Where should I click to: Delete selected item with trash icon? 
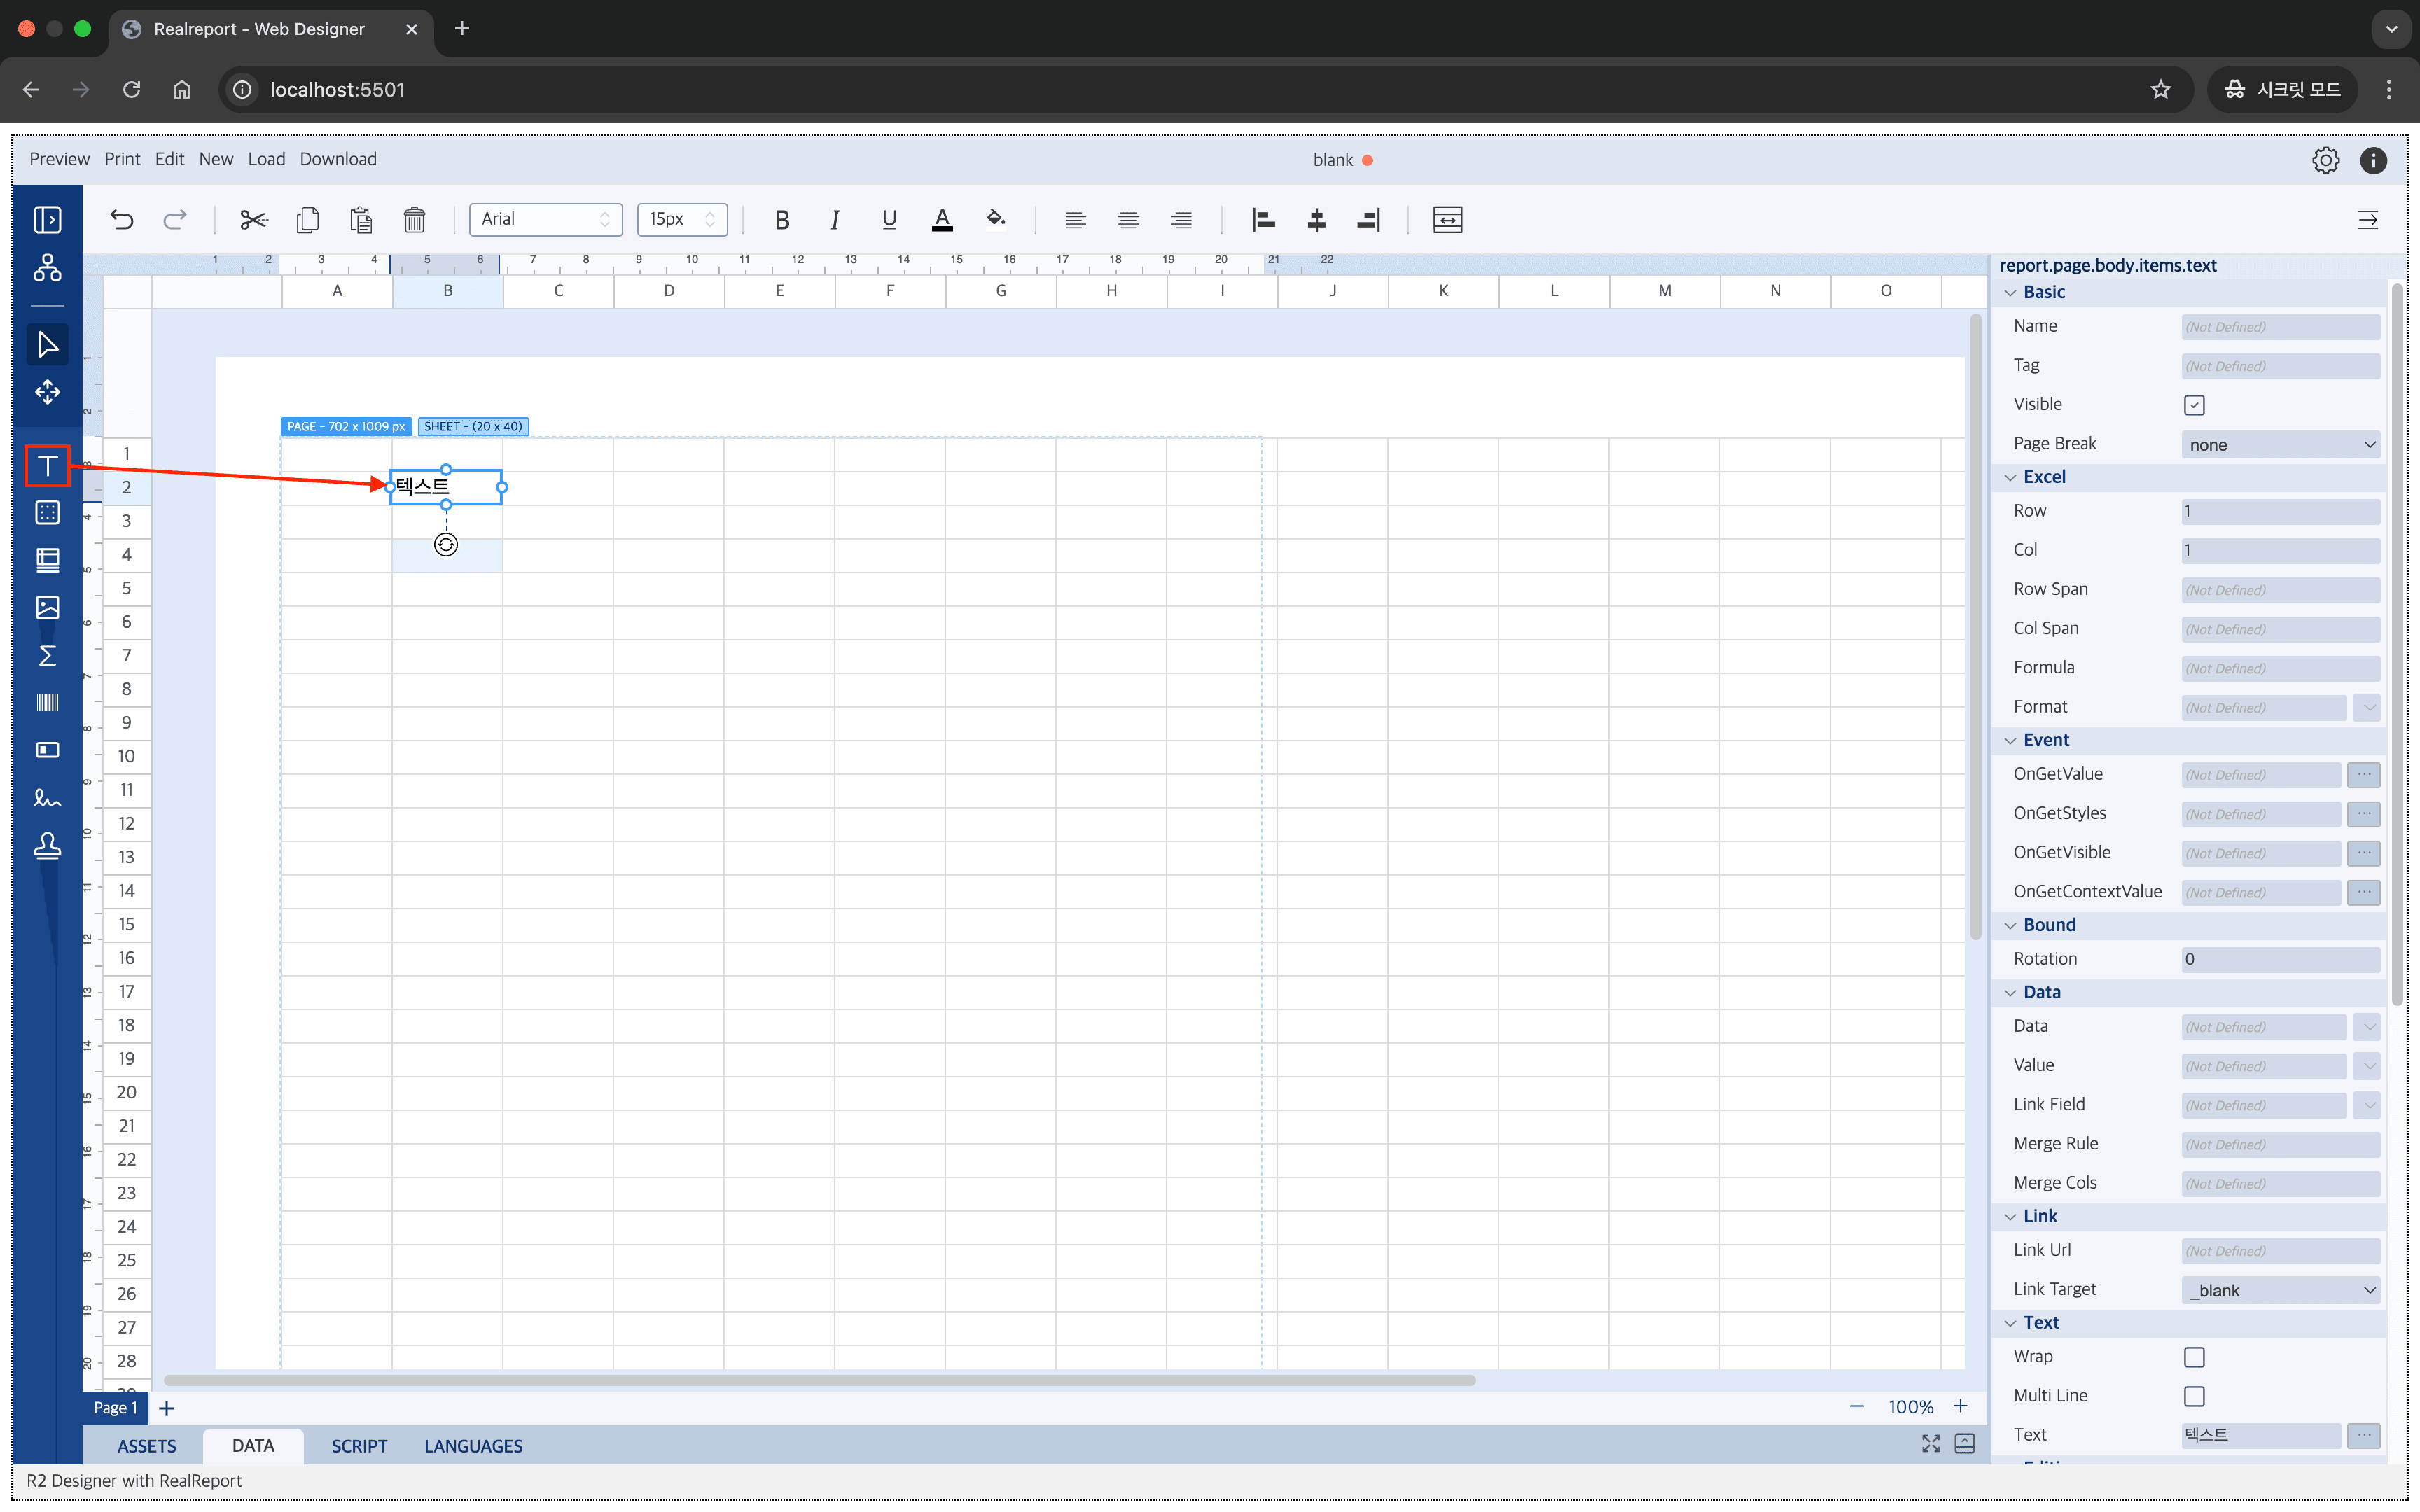[x=414, y=219]
